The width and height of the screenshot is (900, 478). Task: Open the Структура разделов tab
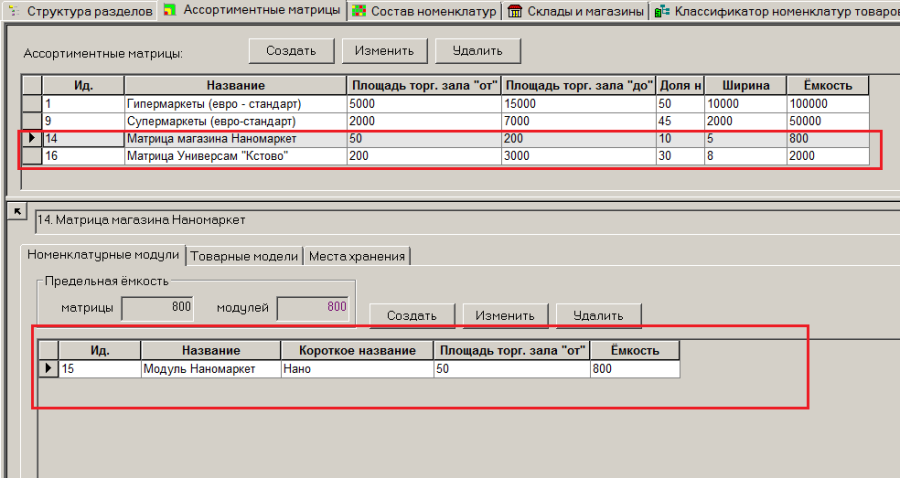click(x=79, y=11)
